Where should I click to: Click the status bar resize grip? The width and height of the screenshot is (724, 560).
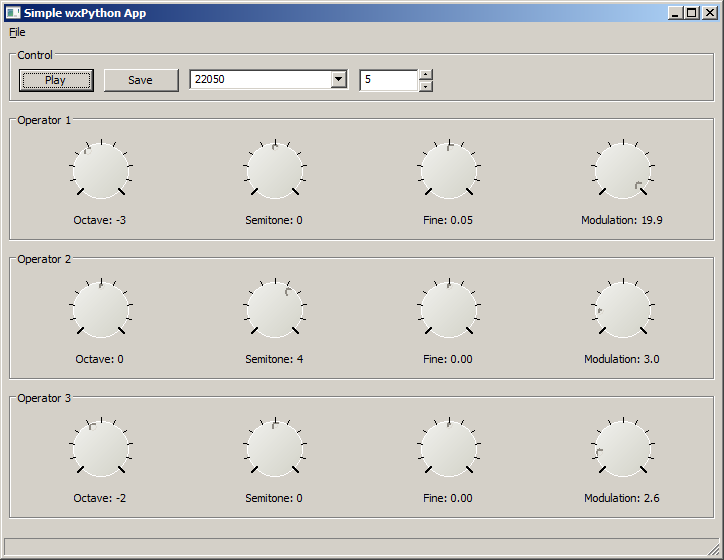click(713, 548)
